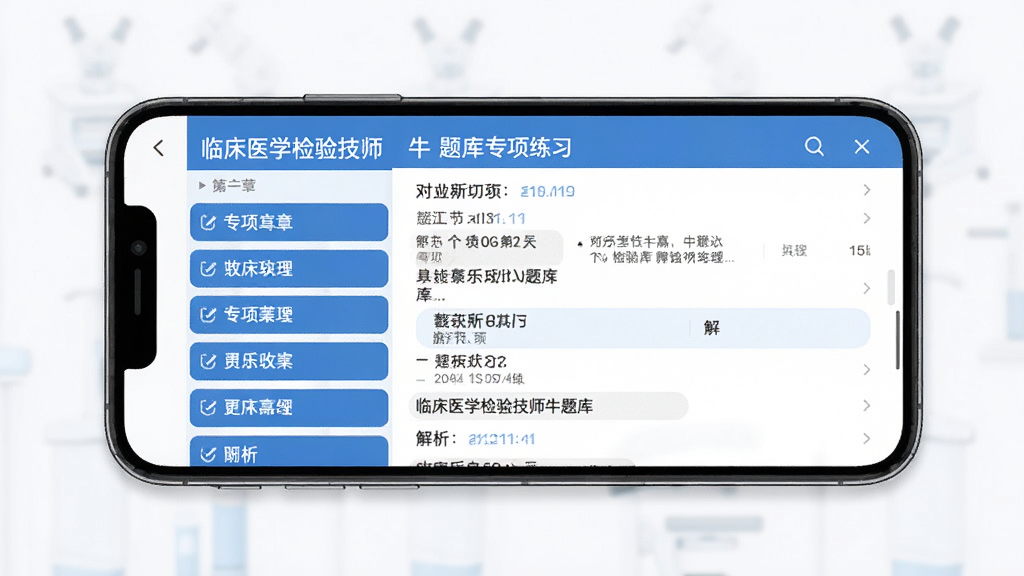Expand the 第二章 chapter triangle
Image resolution: width=1024 pixels, height=576 pixels.
point(202,185)
